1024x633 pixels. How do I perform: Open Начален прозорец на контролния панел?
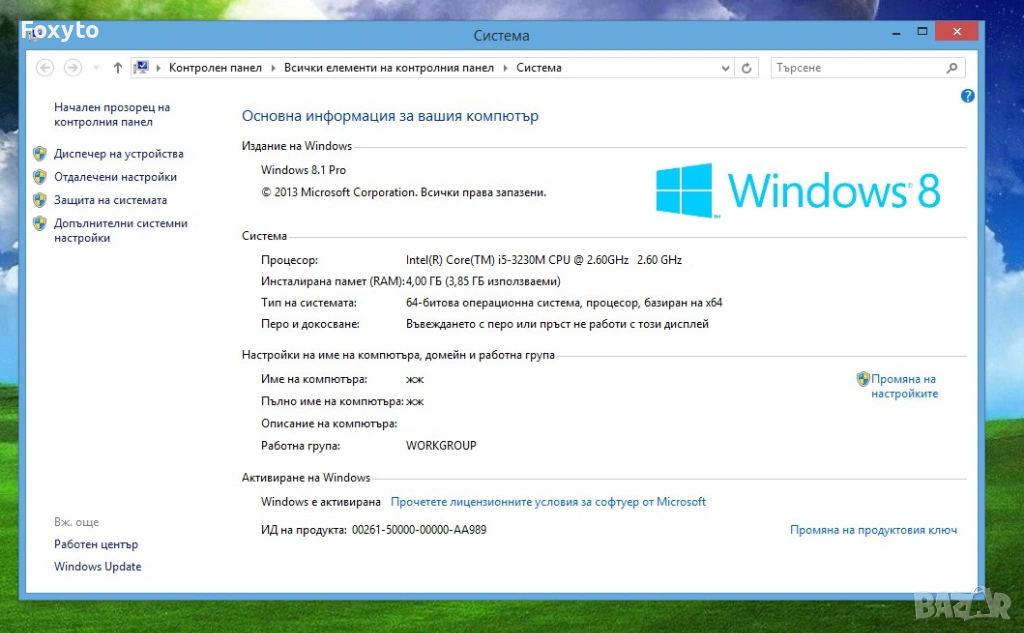[x=112, y=114]
